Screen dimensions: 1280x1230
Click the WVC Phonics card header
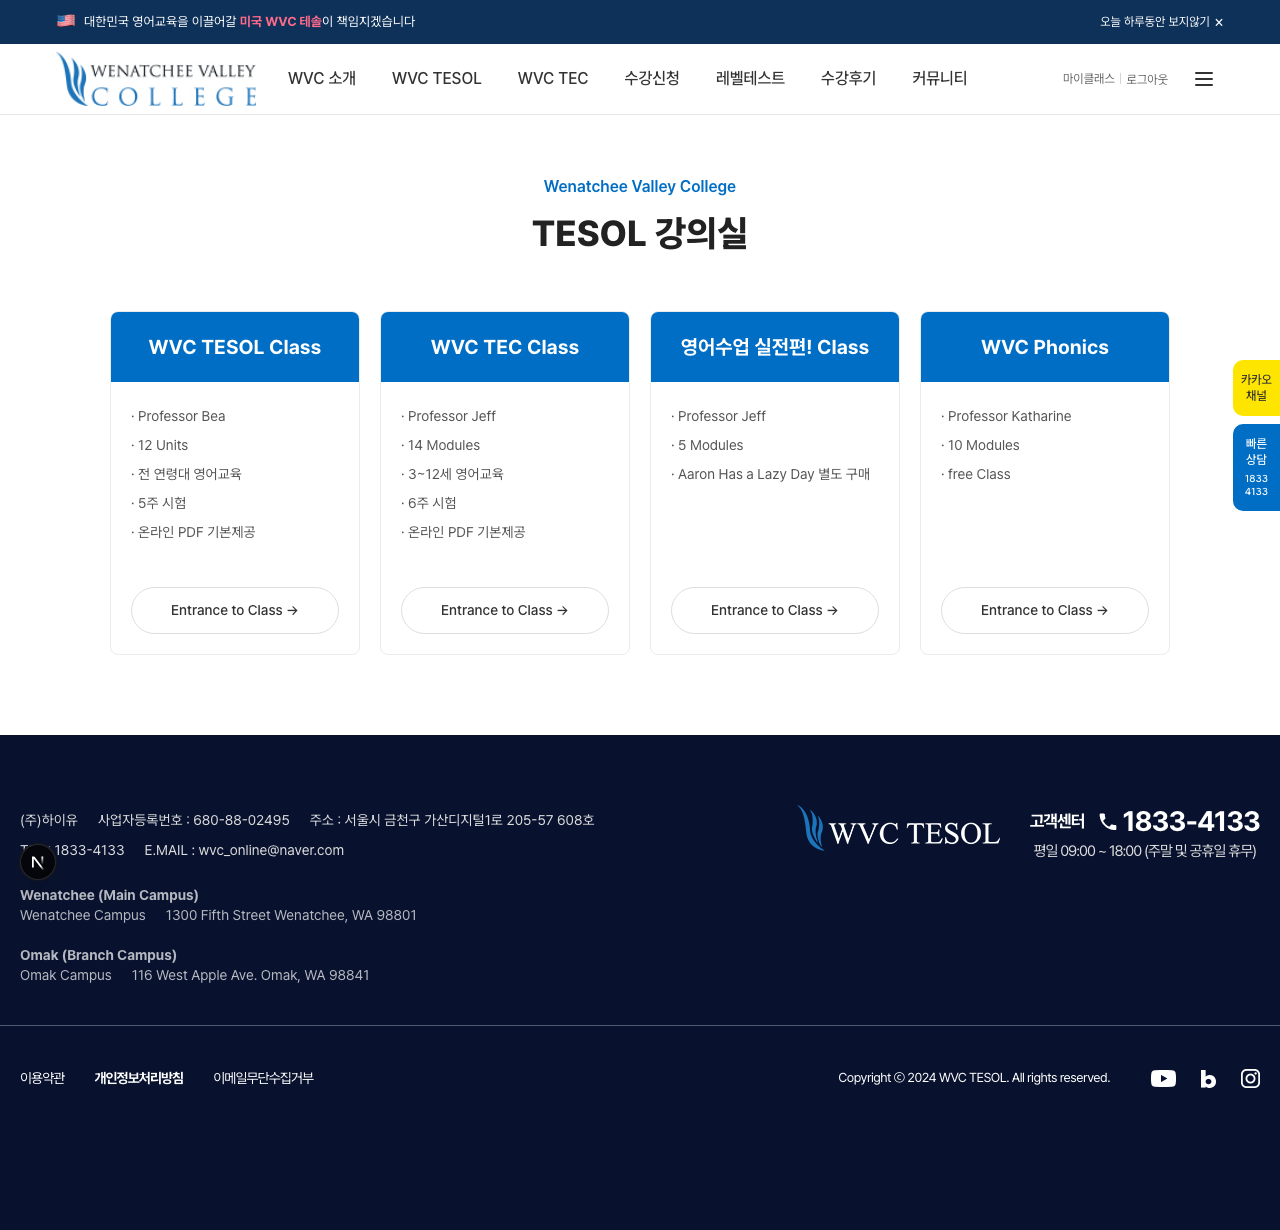(1045, 347)
